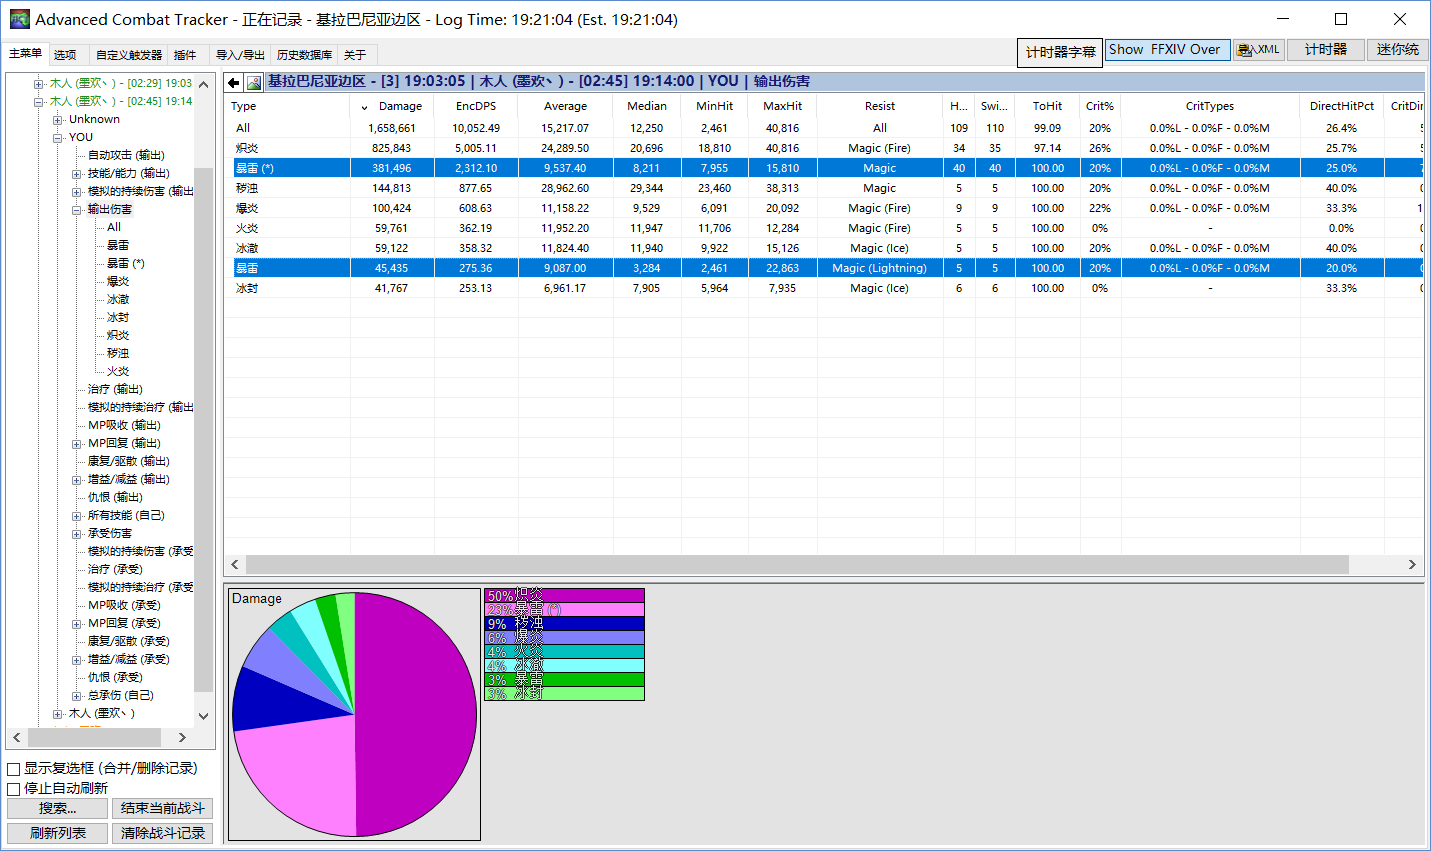Toggle the 停止自动刷新 checkbox

[14, 789]
